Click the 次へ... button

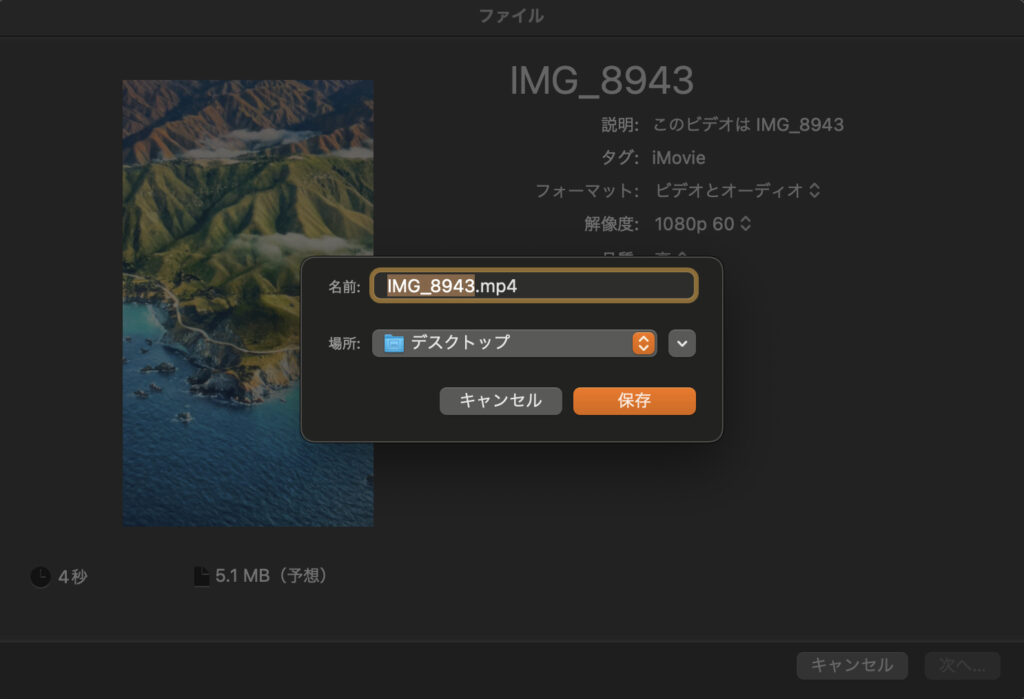961,665
